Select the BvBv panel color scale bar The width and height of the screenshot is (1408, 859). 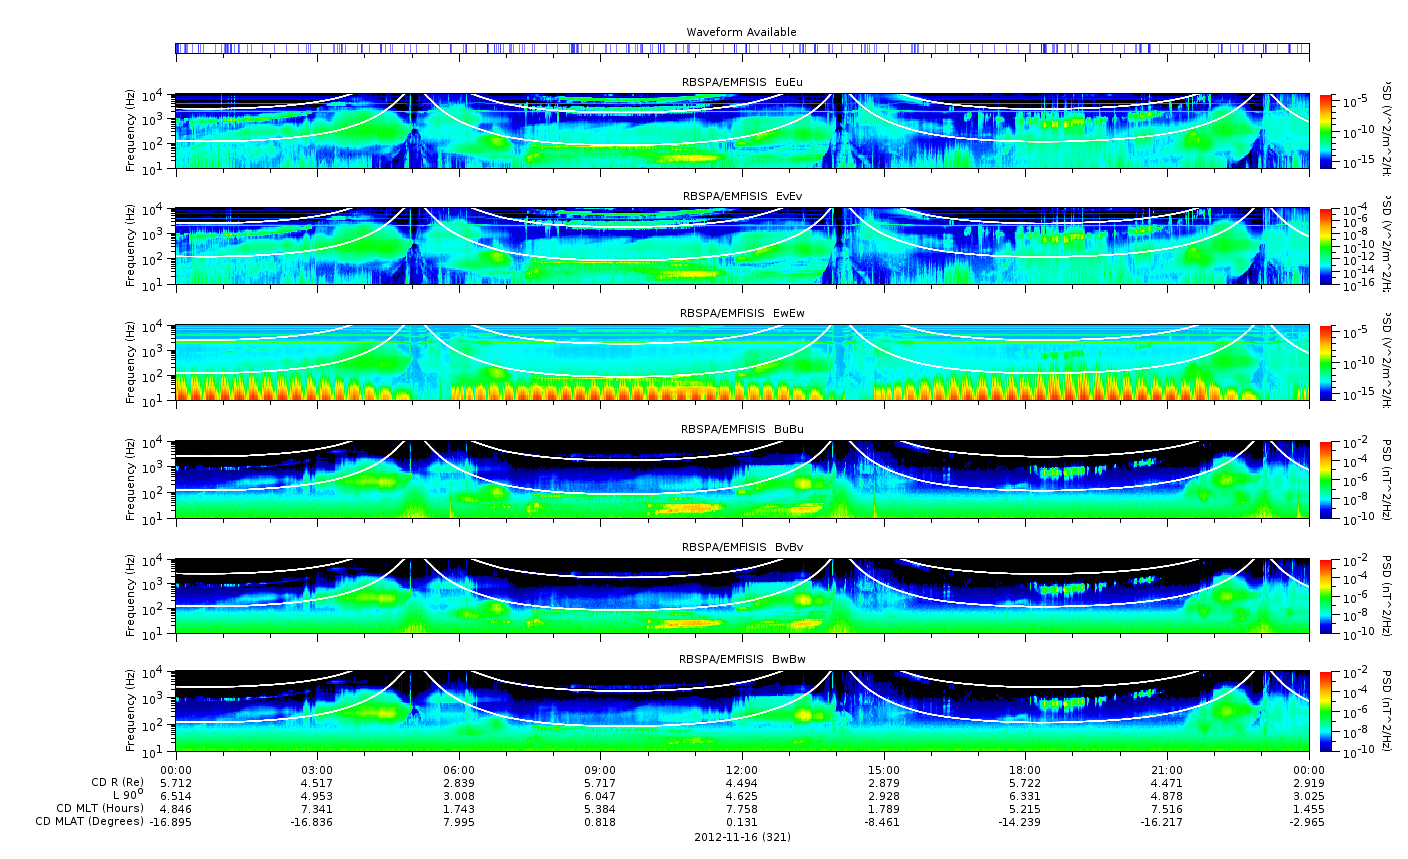pyautogui.click(x=1326, y=596)
